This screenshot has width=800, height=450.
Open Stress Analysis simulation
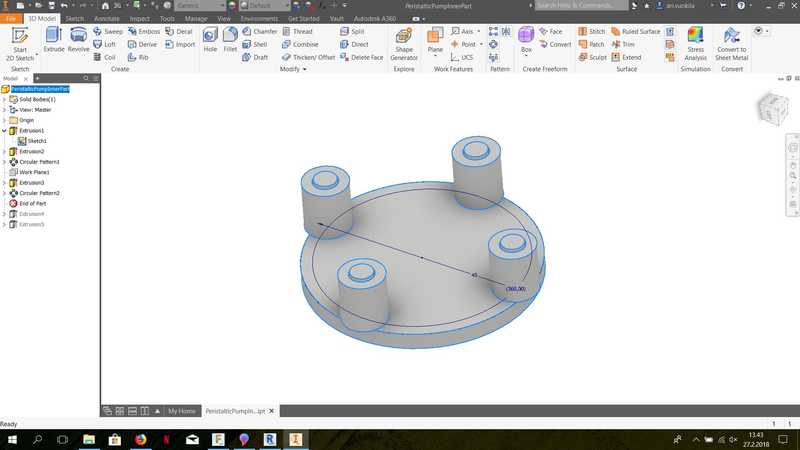695,44
